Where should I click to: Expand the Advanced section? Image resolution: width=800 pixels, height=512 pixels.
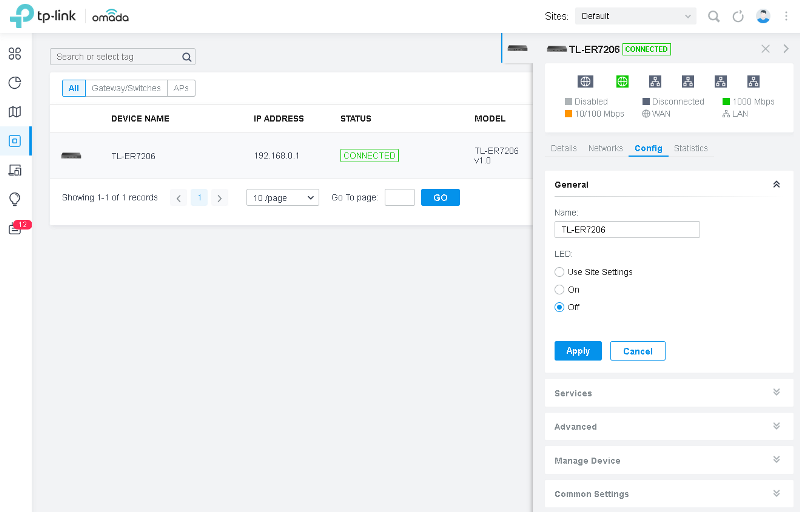coord(669,426)
